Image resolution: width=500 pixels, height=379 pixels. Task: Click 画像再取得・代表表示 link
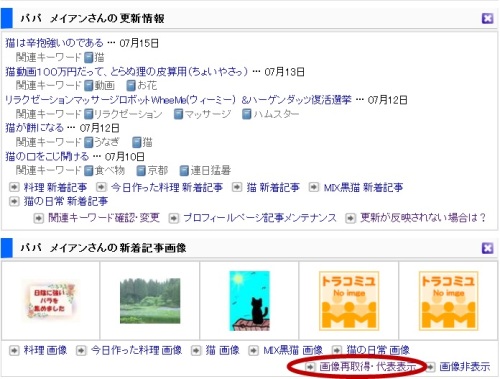pyautogui.click(x=368, y=367)
